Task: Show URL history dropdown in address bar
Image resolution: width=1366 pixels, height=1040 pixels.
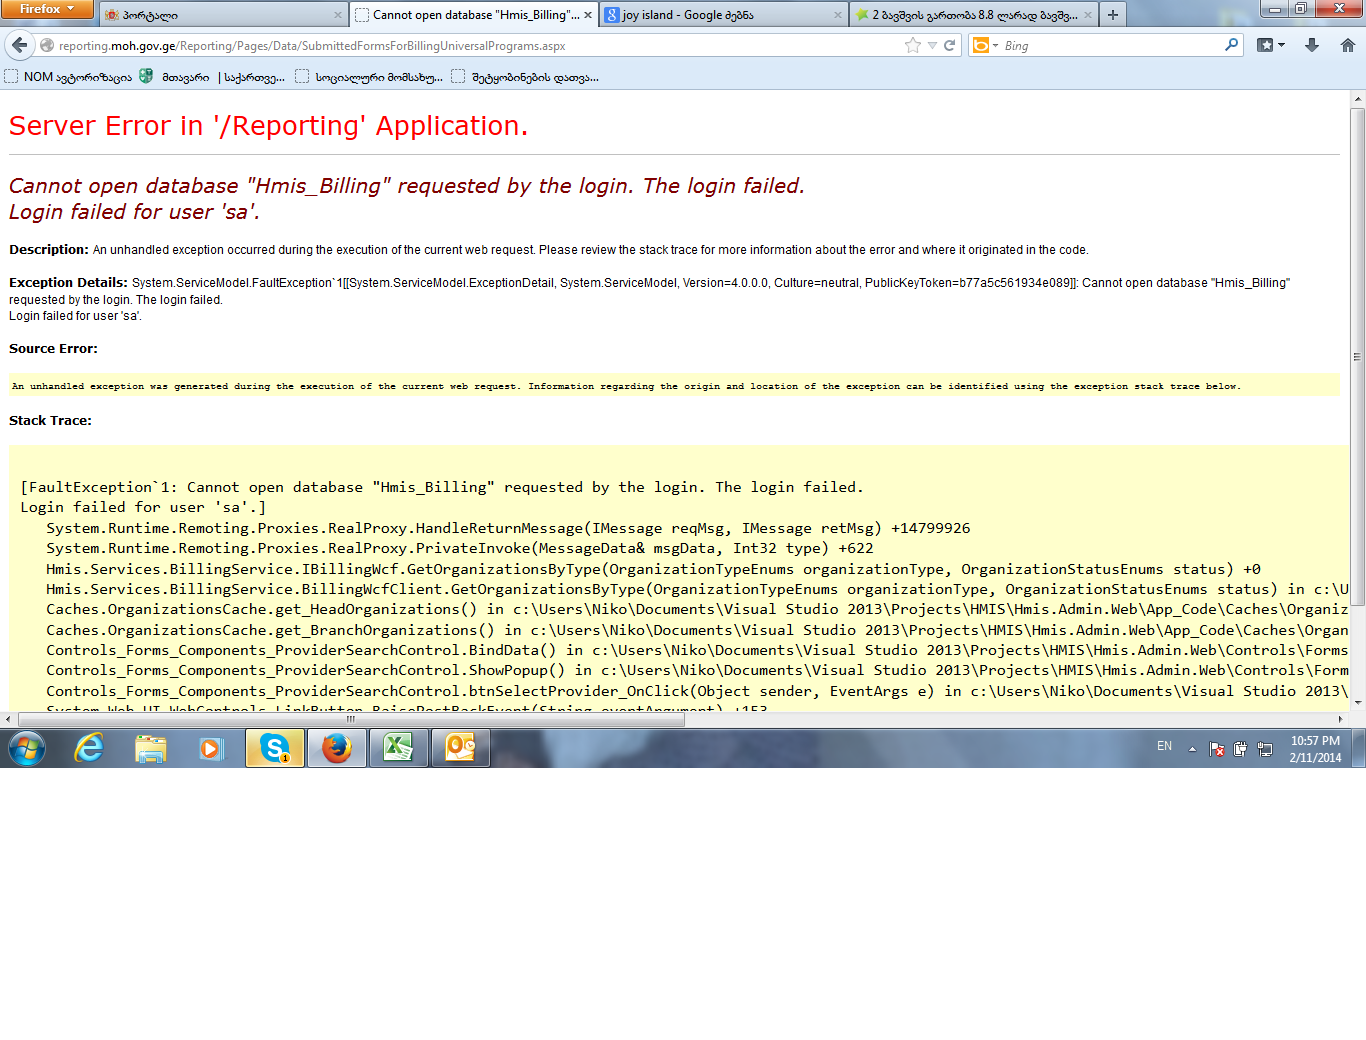Action: (932, 45)
